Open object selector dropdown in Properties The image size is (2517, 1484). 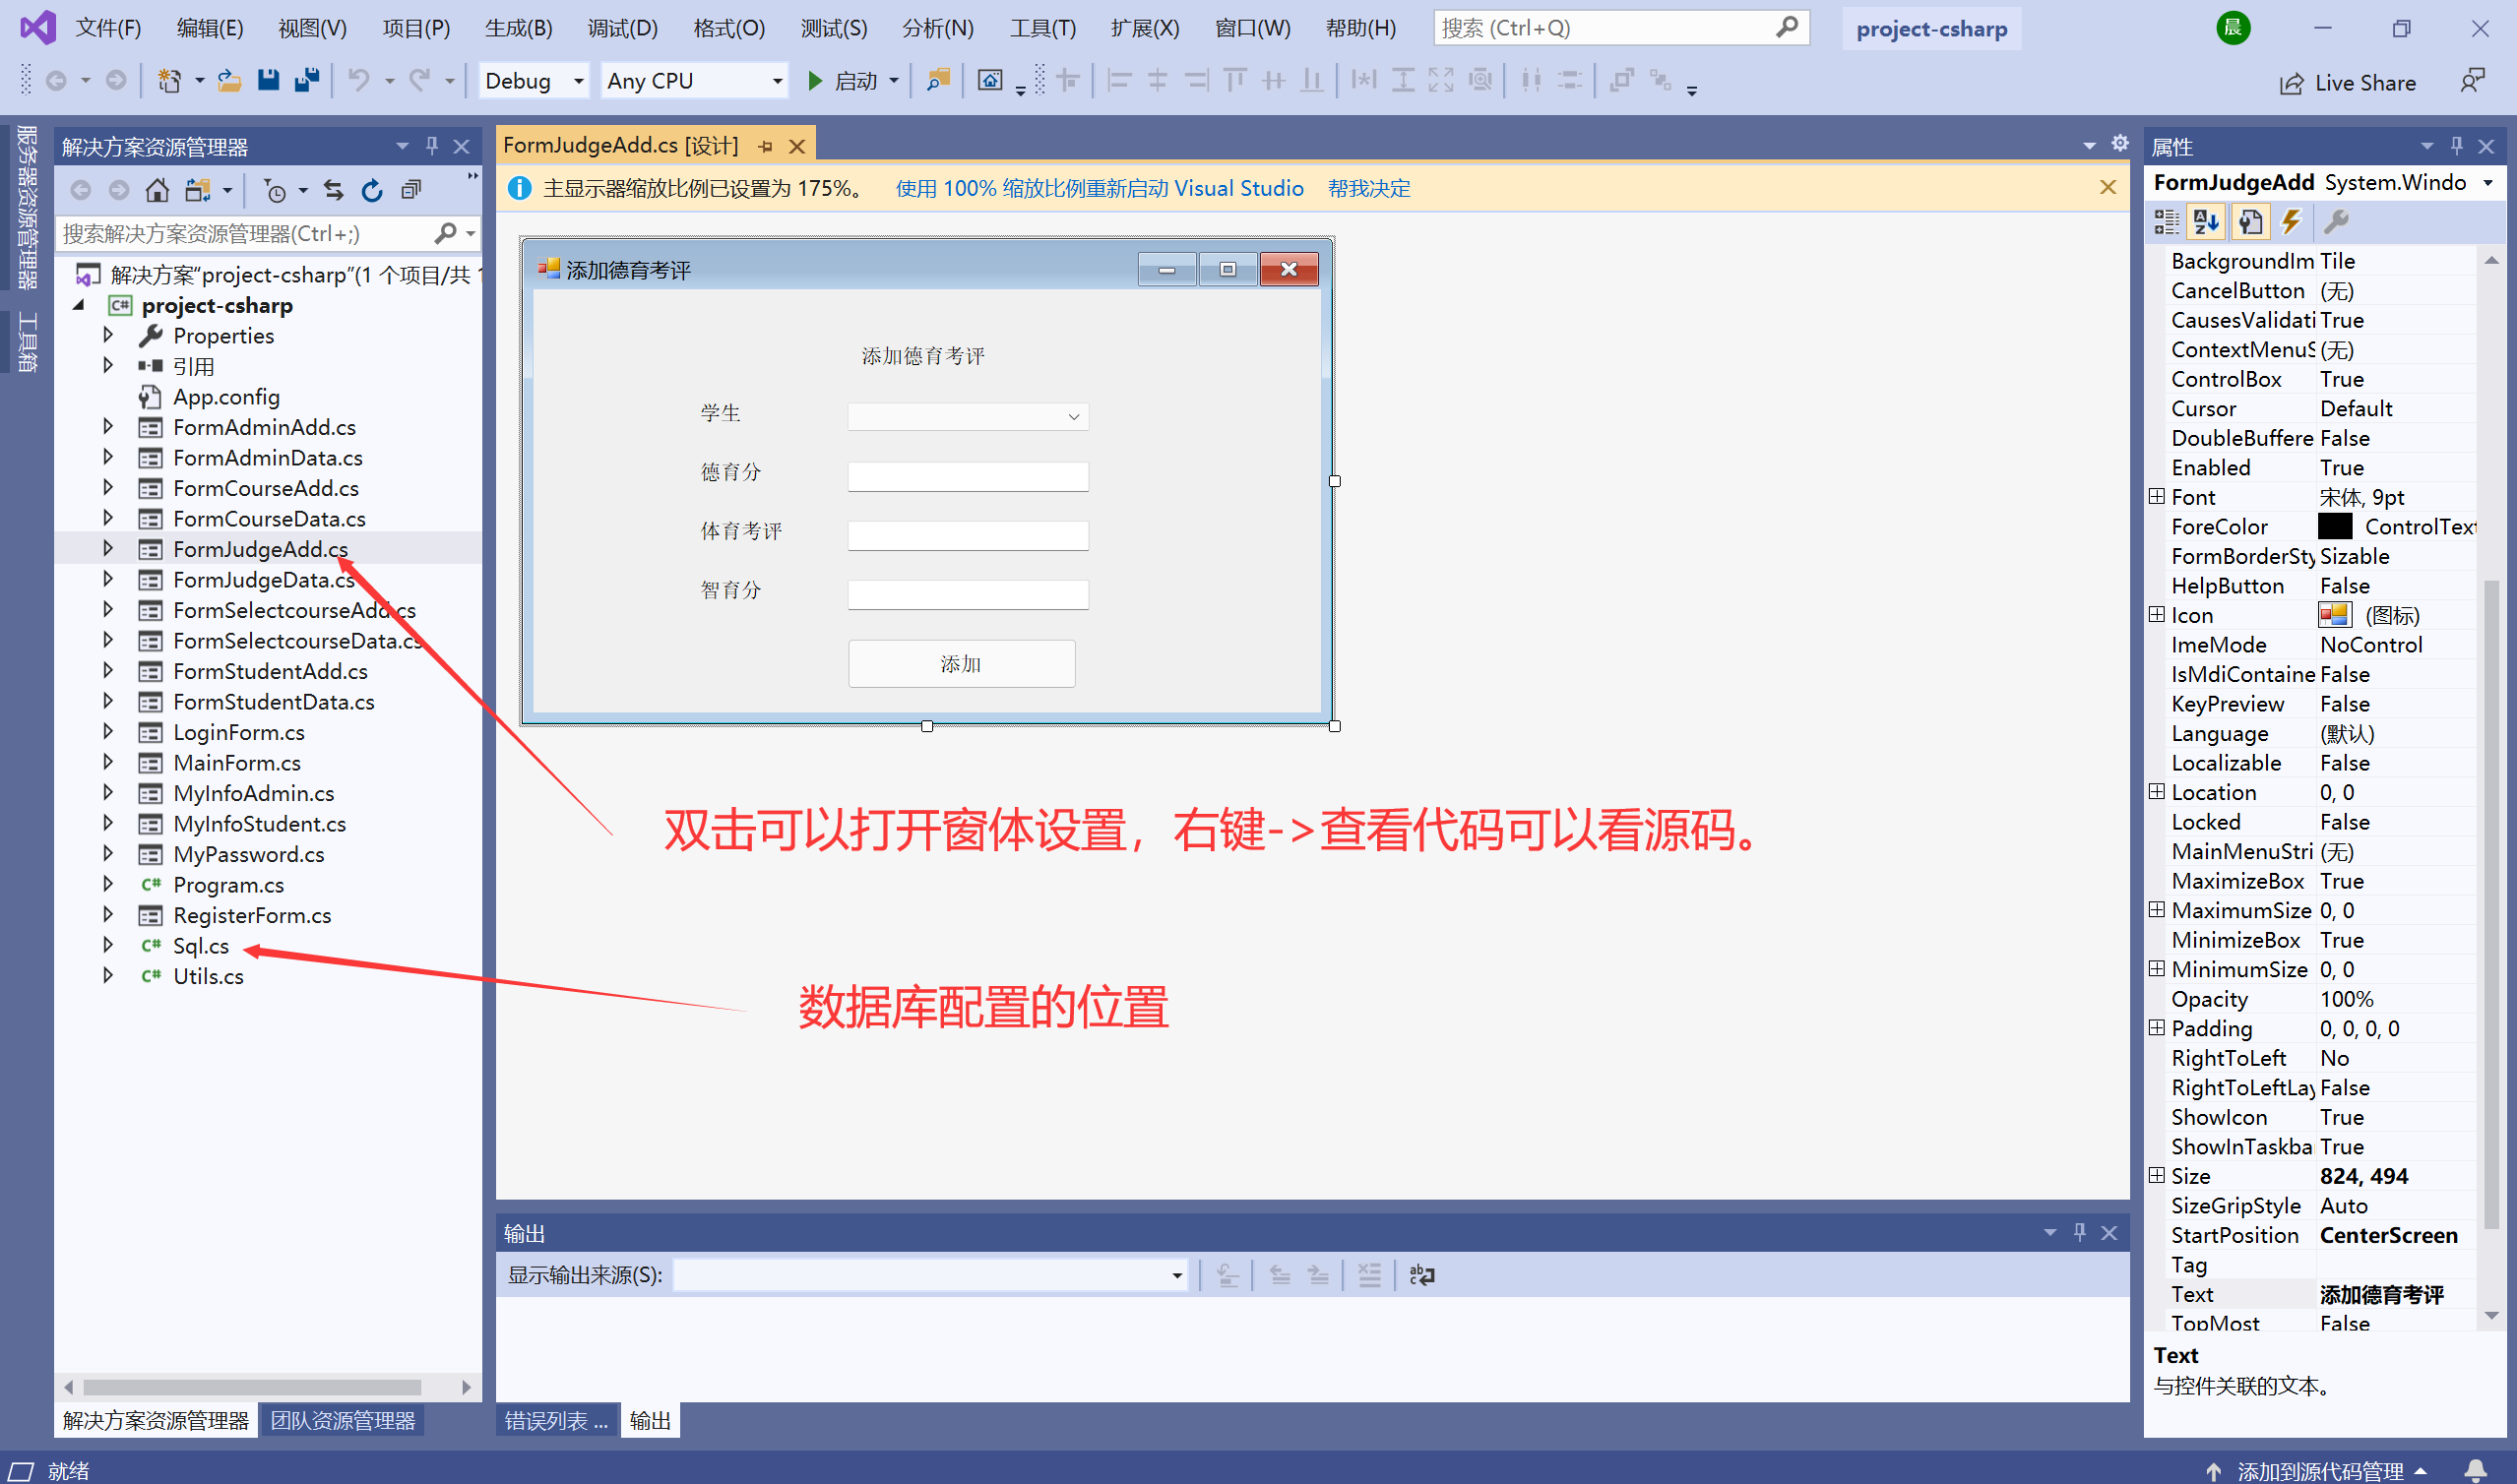pos(2487,182)
